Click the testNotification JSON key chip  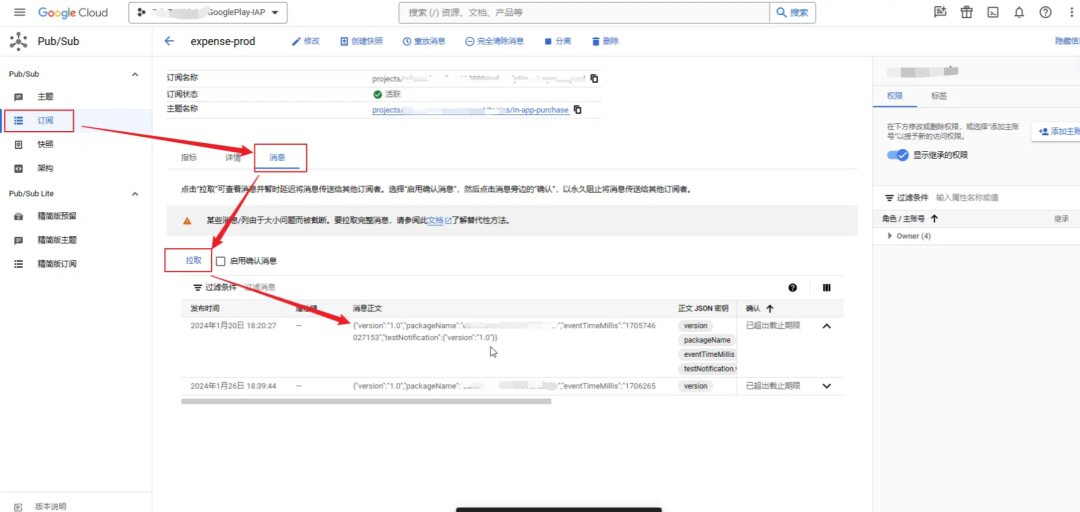(707, 369)
